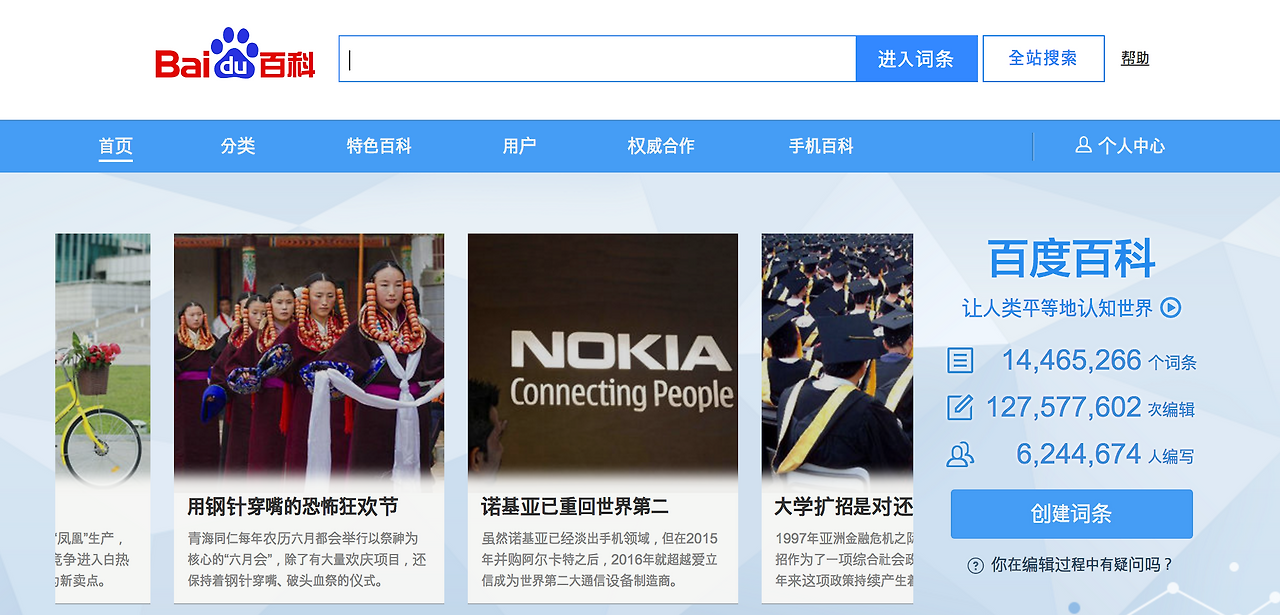Open headline 用钢针穿嘴的恐怖狂欢节
1280x615 pixels.
[293, 507]
